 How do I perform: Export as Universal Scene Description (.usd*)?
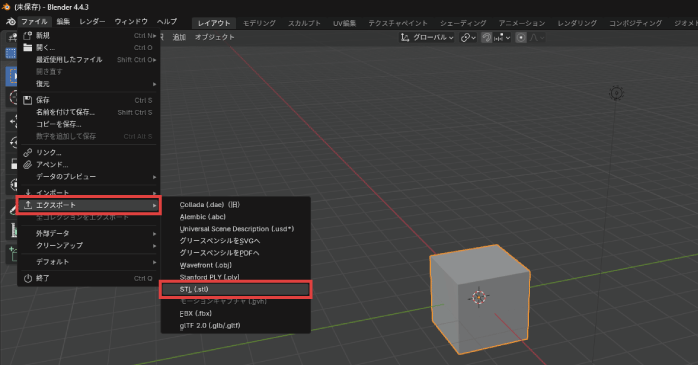point(235,229)
